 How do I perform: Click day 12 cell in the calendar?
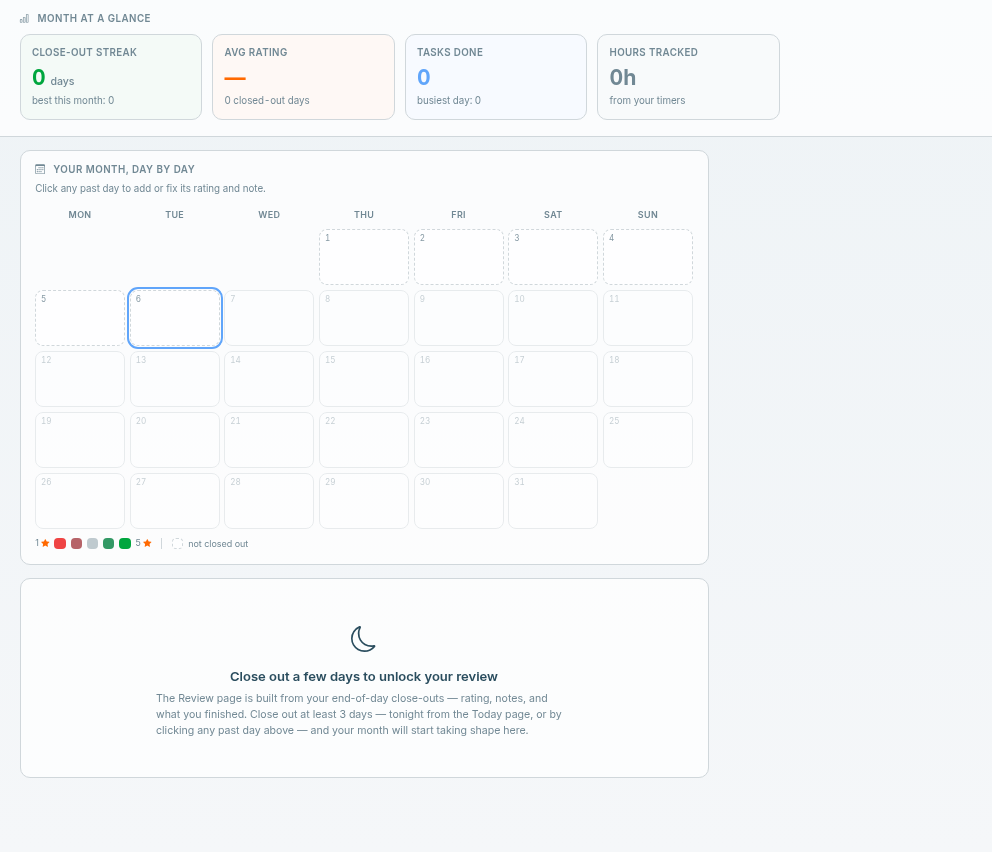(80, 379)
